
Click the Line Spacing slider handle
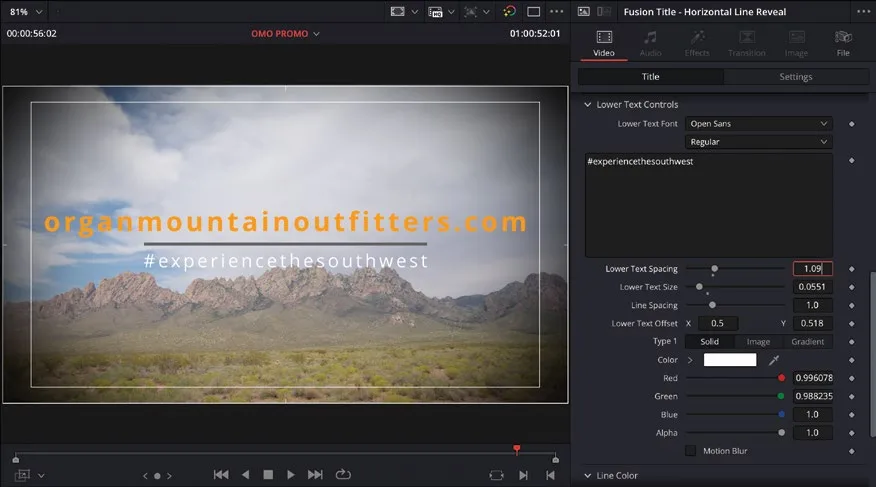tap(712, 305)
